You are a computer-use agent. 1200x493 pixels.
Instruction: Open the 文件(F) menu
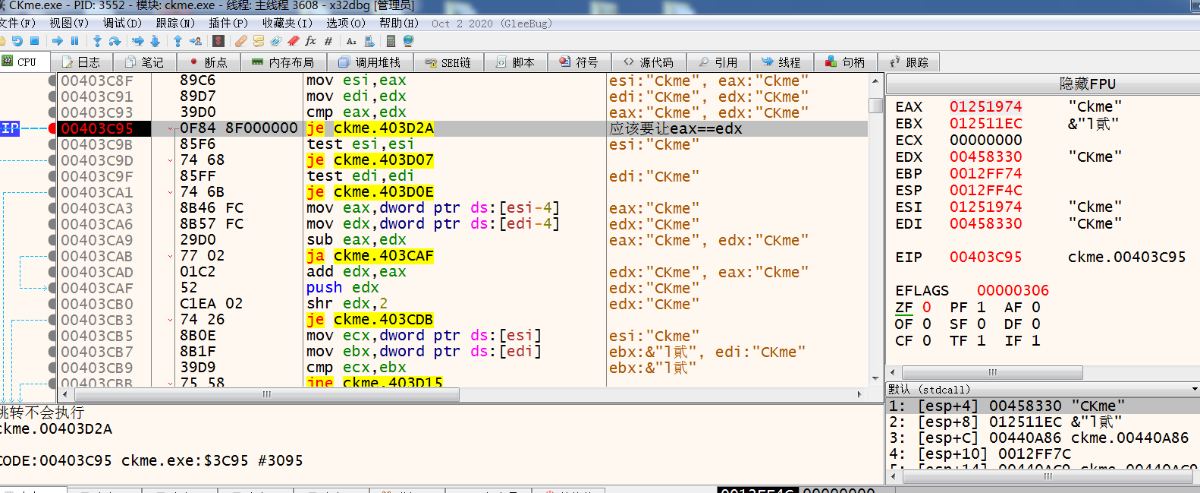click(18, 22)
